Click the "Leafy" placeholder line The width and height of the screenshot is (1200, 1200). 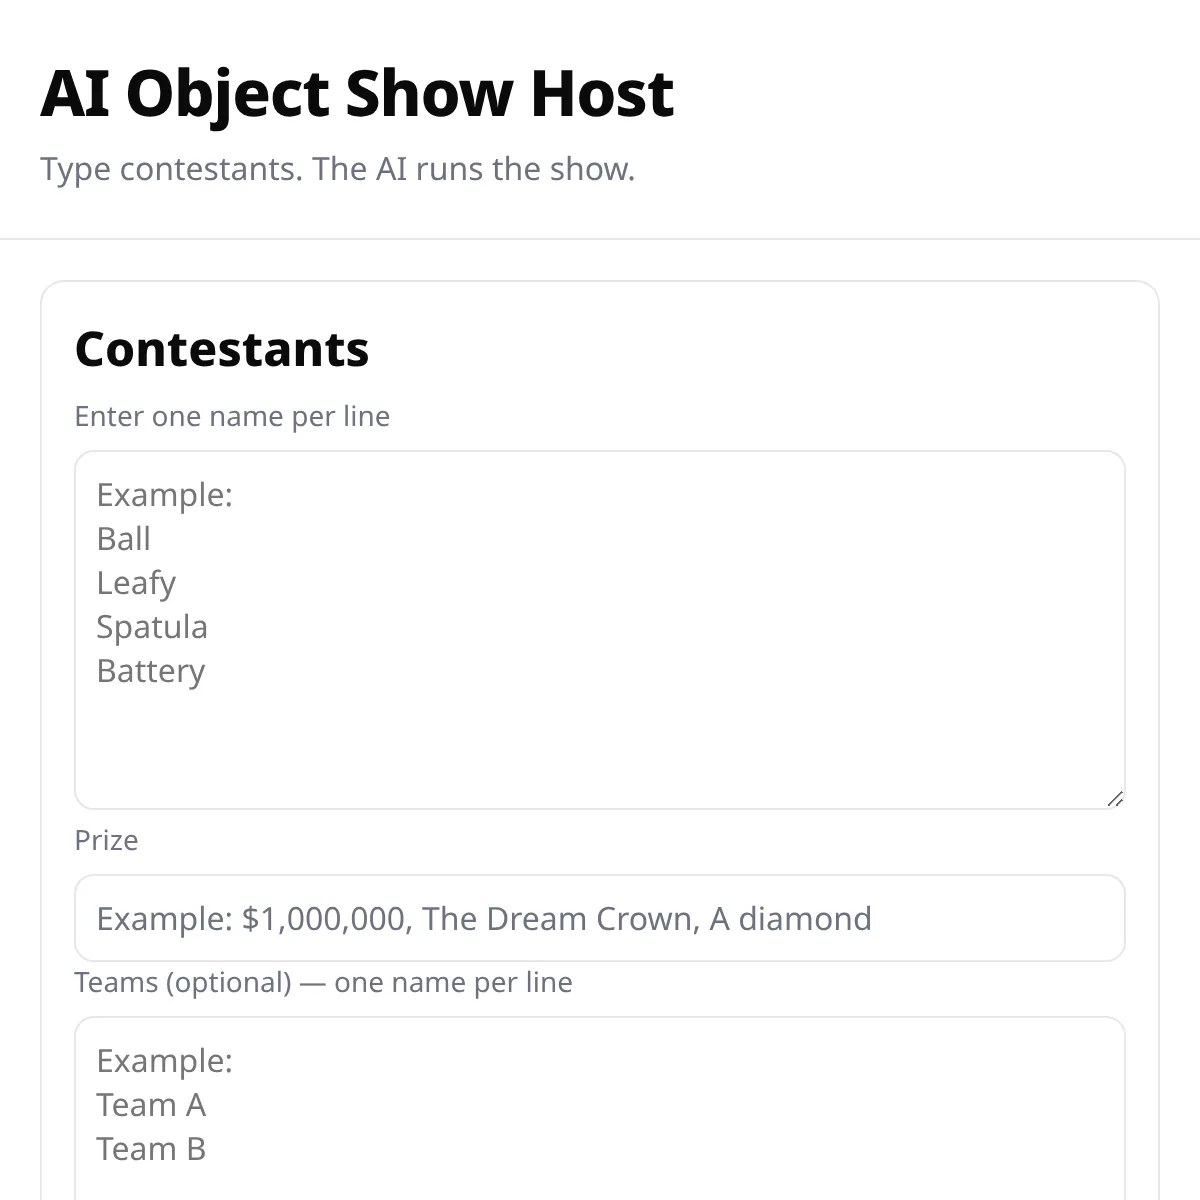pos(136,583)
